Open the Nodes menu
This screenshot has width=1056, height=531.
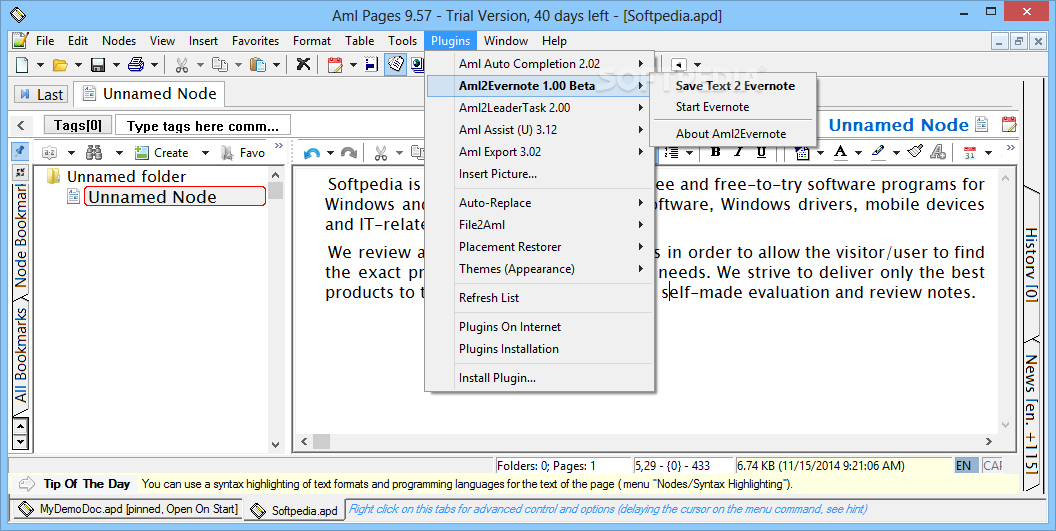pos(119,40)
